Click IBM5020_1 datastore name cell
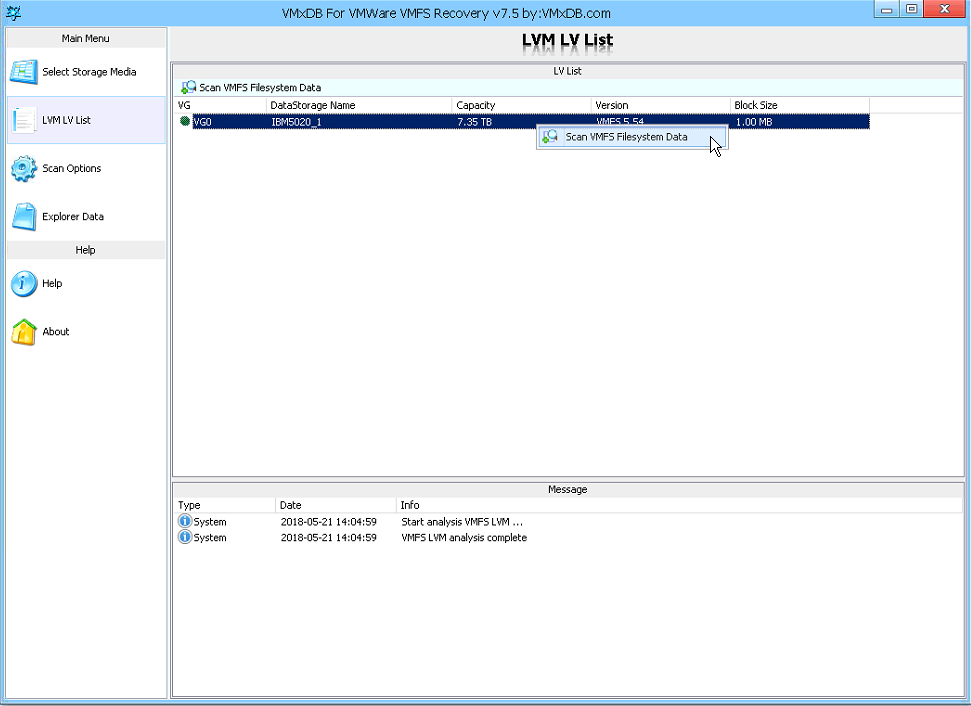Image resolution: width=971 pixels, height=706 pixels. [296, 122]
